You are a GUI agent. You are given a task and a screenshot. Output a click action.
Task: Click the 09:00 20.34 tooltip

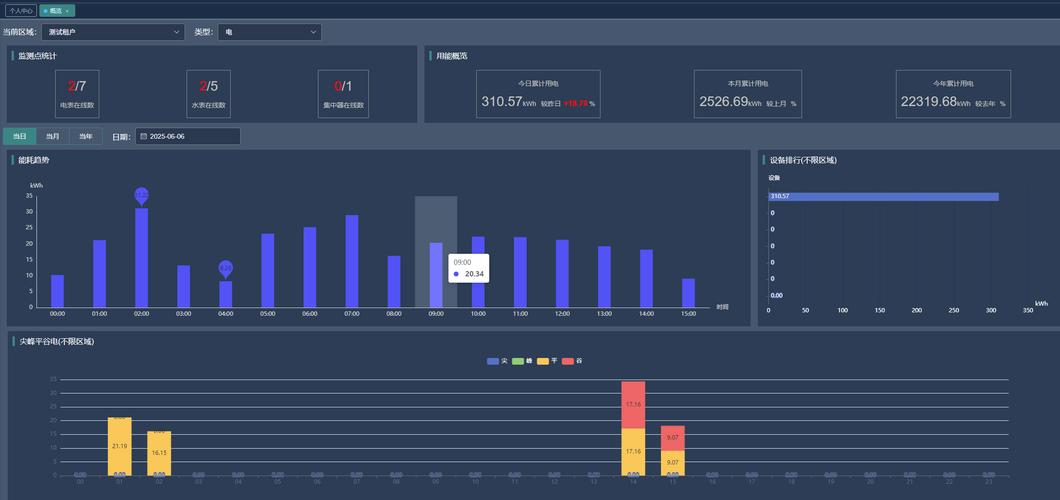tap(469, 268)
